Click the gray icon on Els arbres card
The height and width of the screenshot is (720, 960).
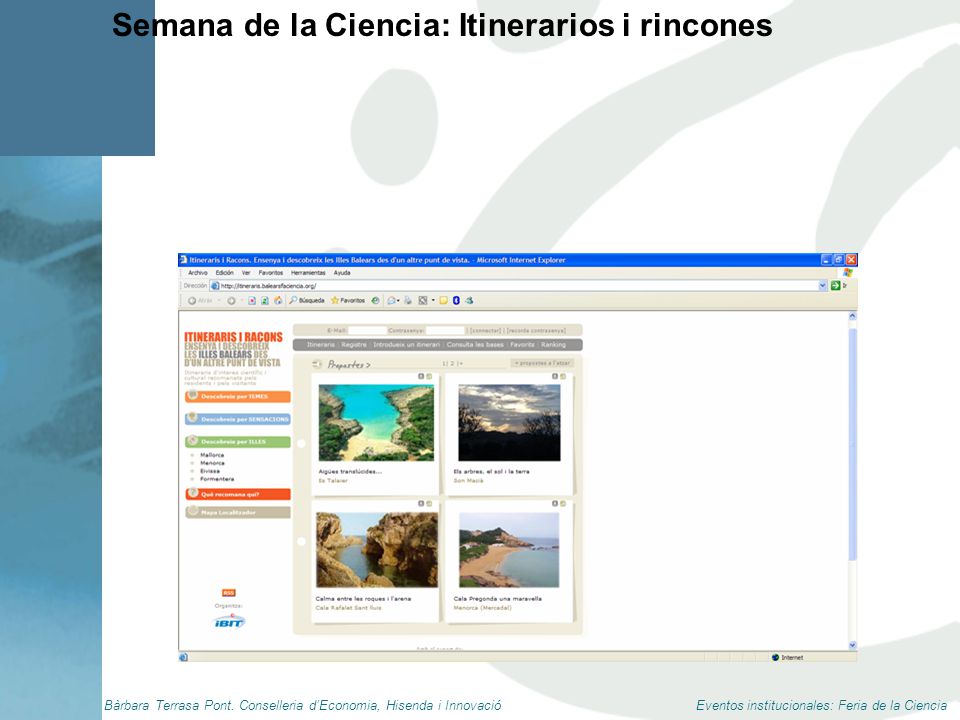555,377
